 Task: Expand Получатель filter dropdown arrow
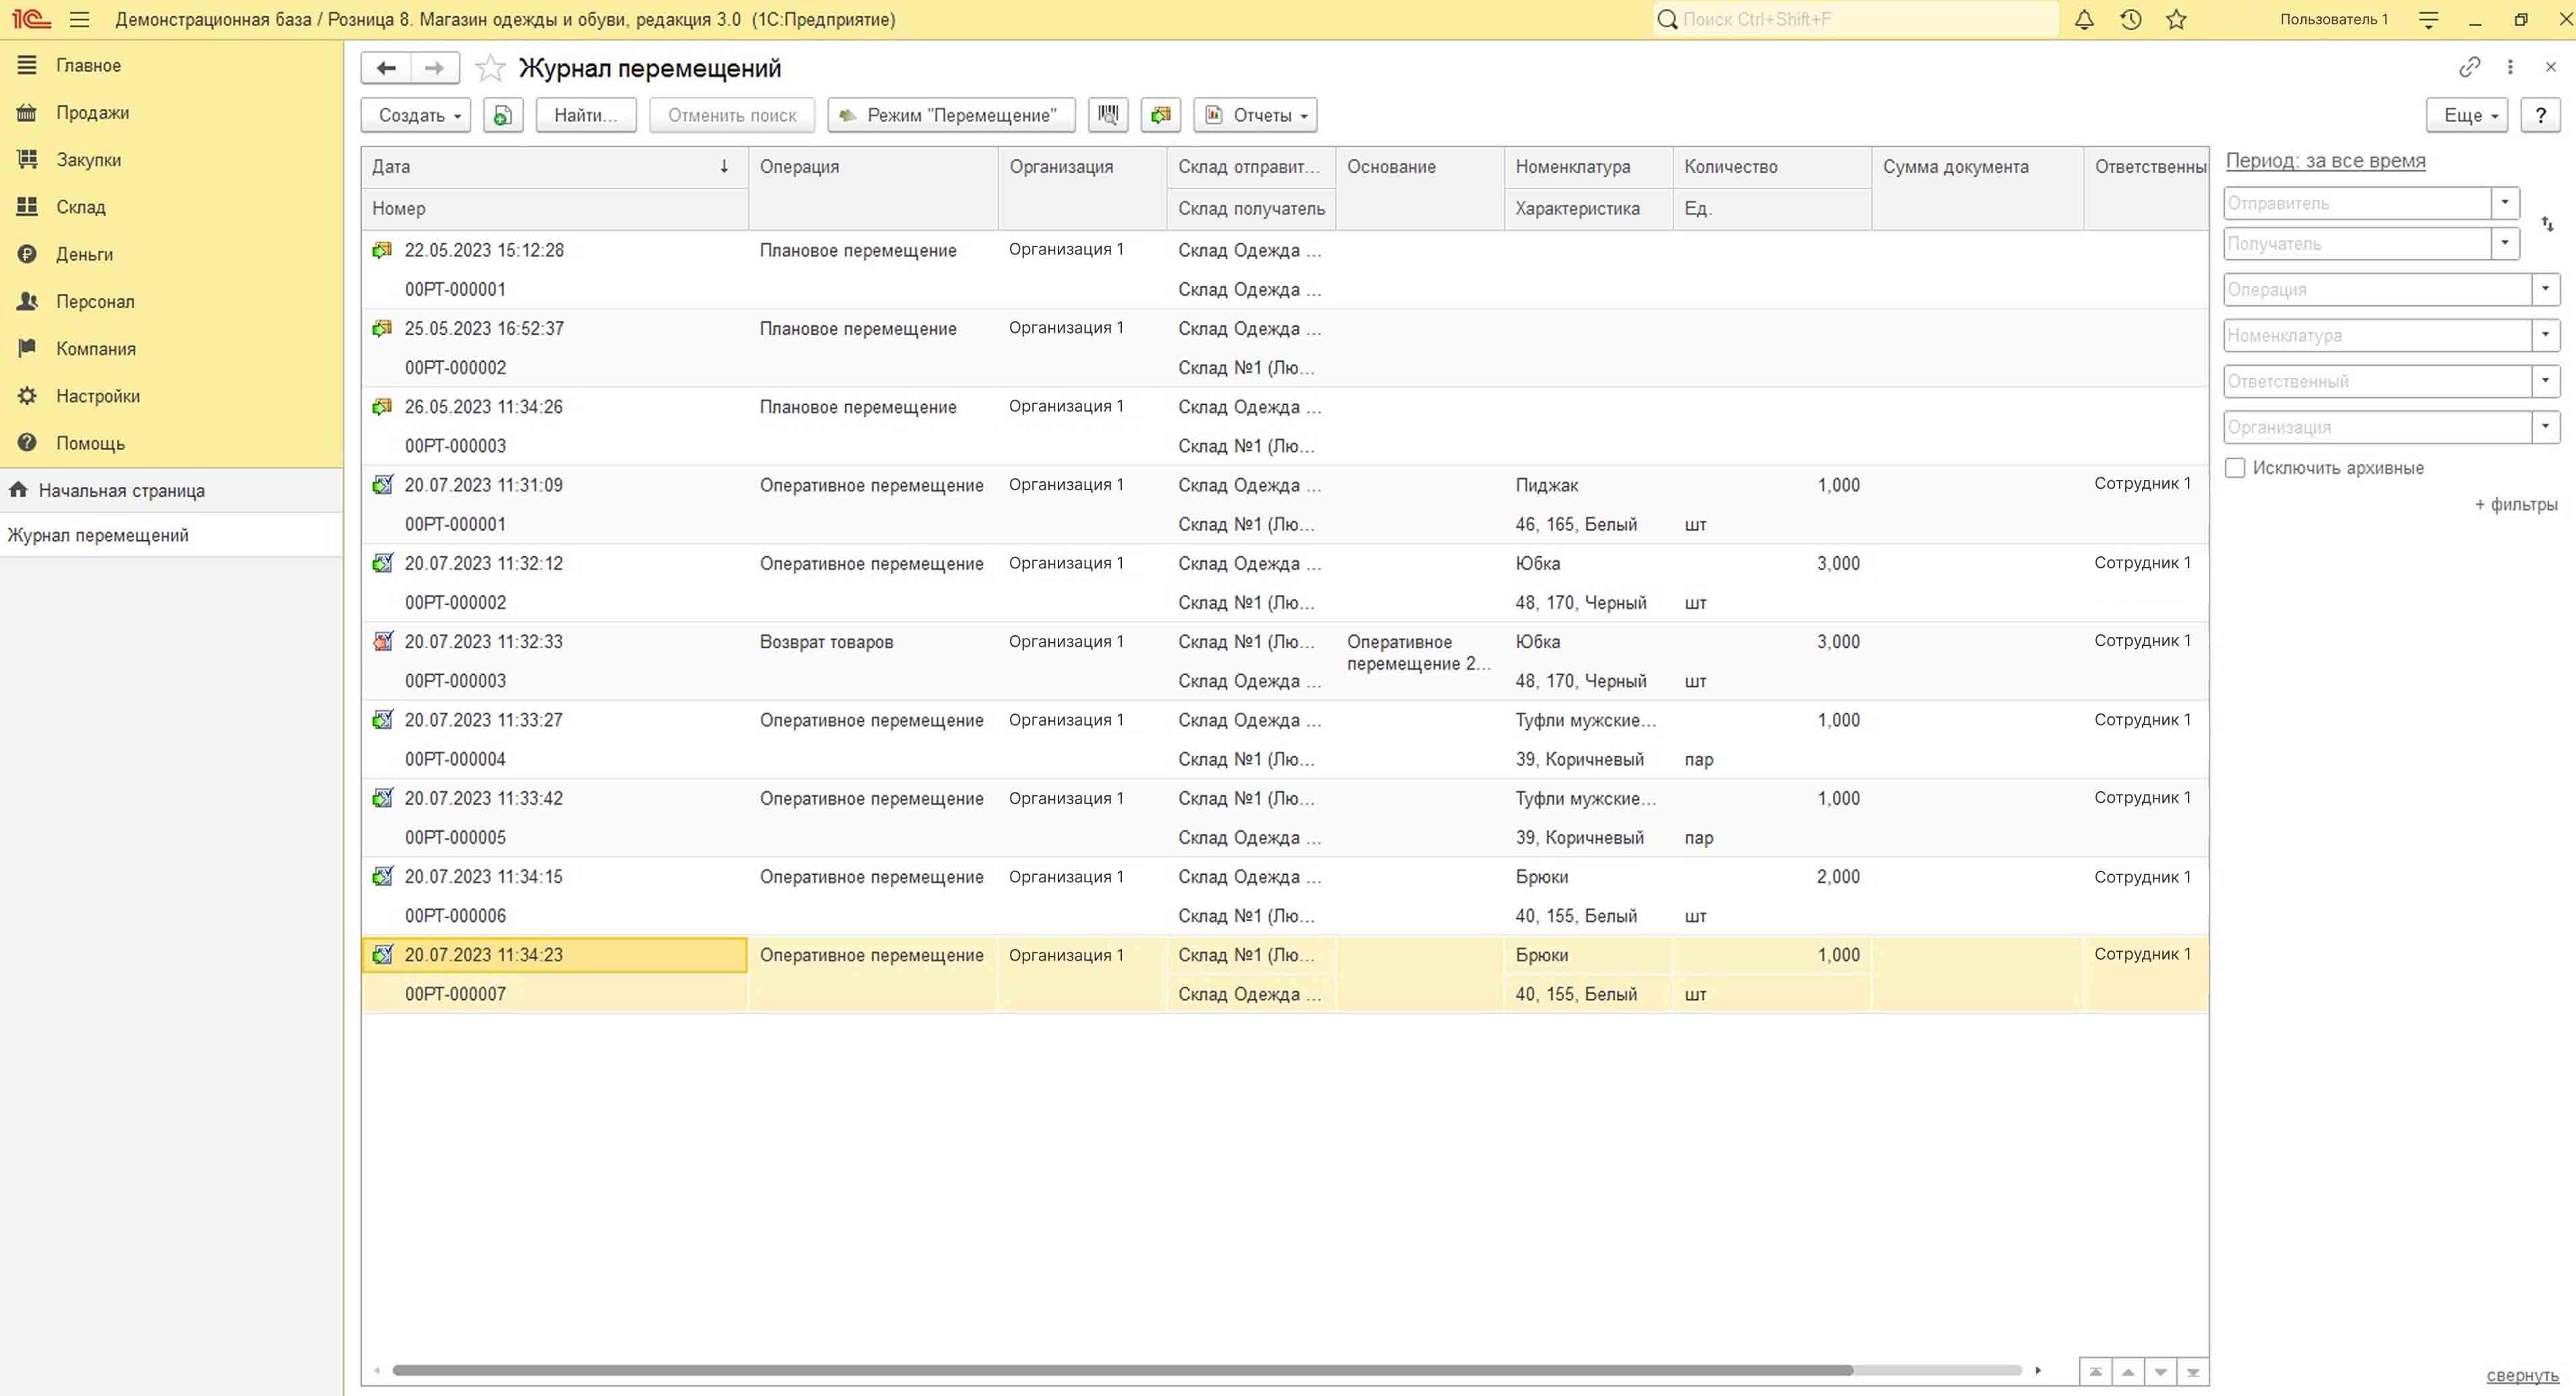pos(2504,243)
